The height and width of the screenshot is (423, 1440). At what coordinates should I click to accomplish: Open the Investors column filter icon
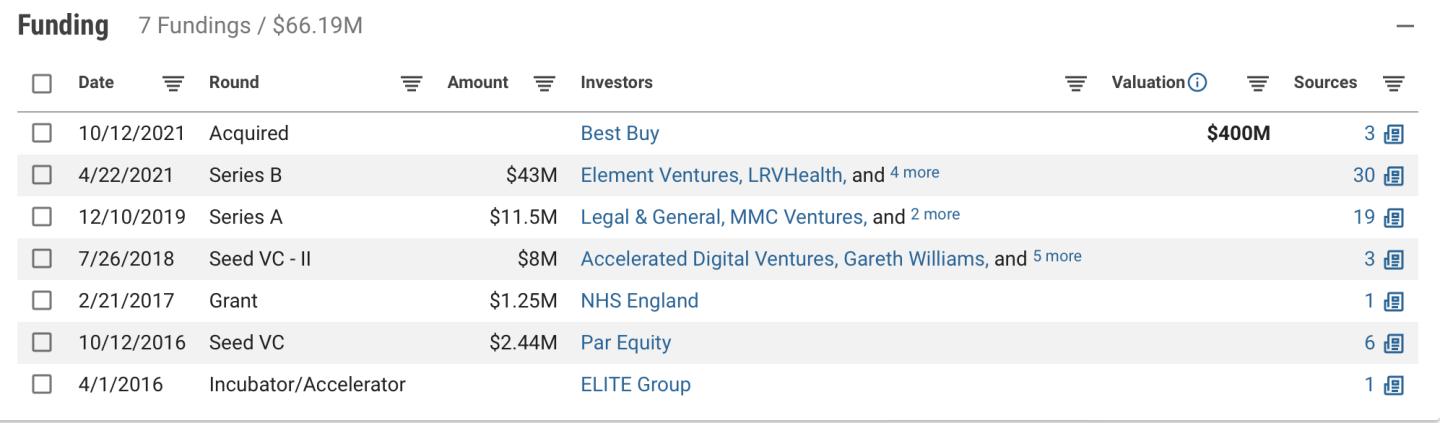click(x=1076, y=84)
